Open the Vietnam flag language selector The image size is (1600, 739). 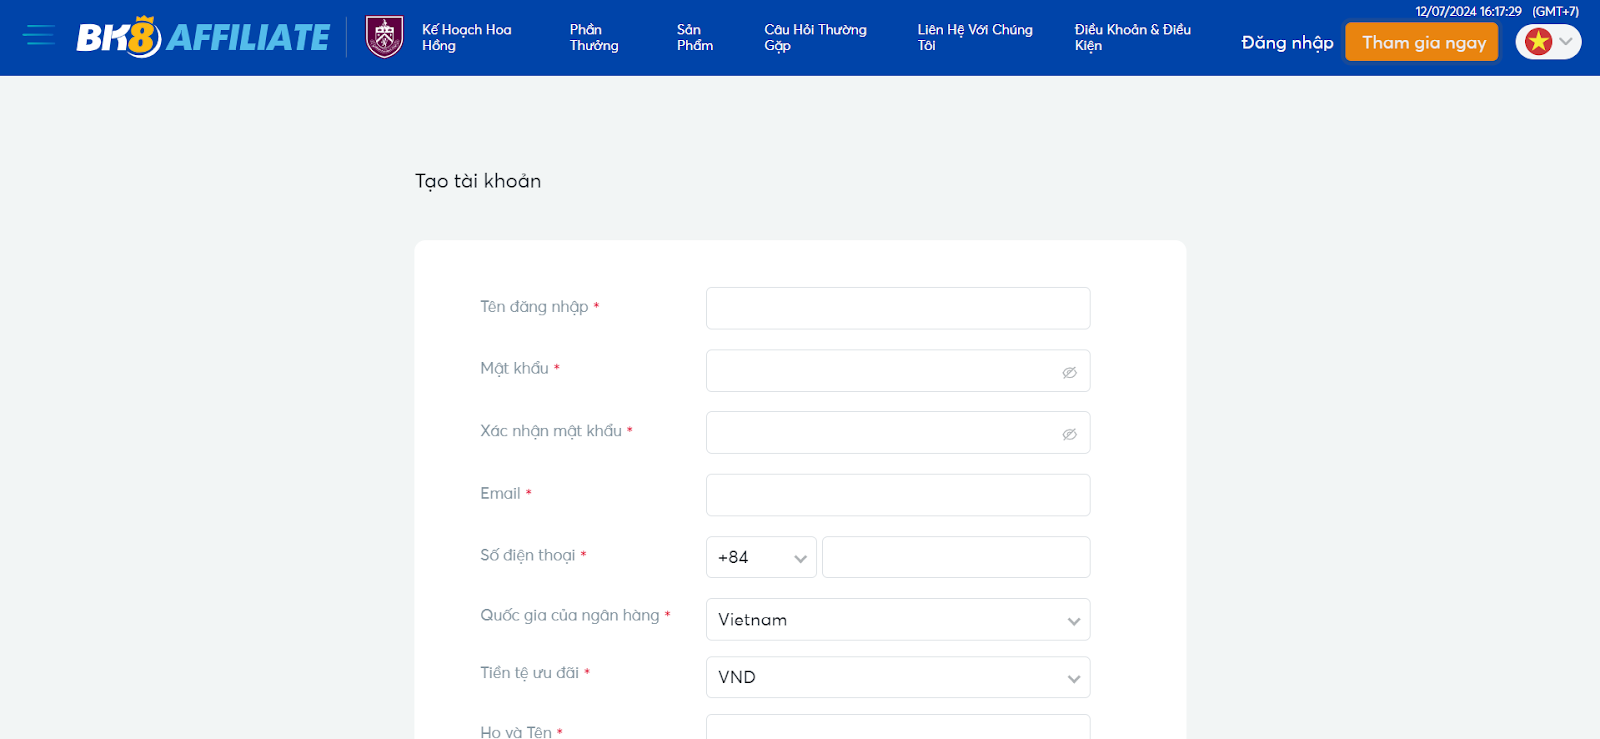pyautogui.click(x=1548, y=42)
